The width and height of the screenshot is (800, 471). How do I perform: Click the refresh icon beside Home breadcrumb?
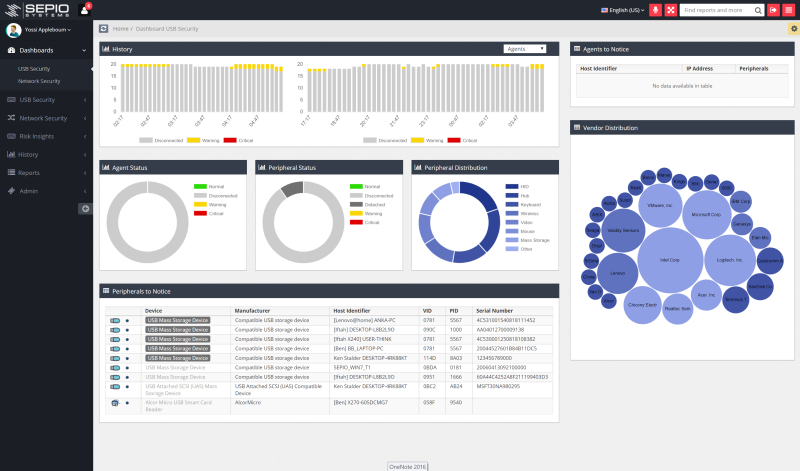[104, 29]
